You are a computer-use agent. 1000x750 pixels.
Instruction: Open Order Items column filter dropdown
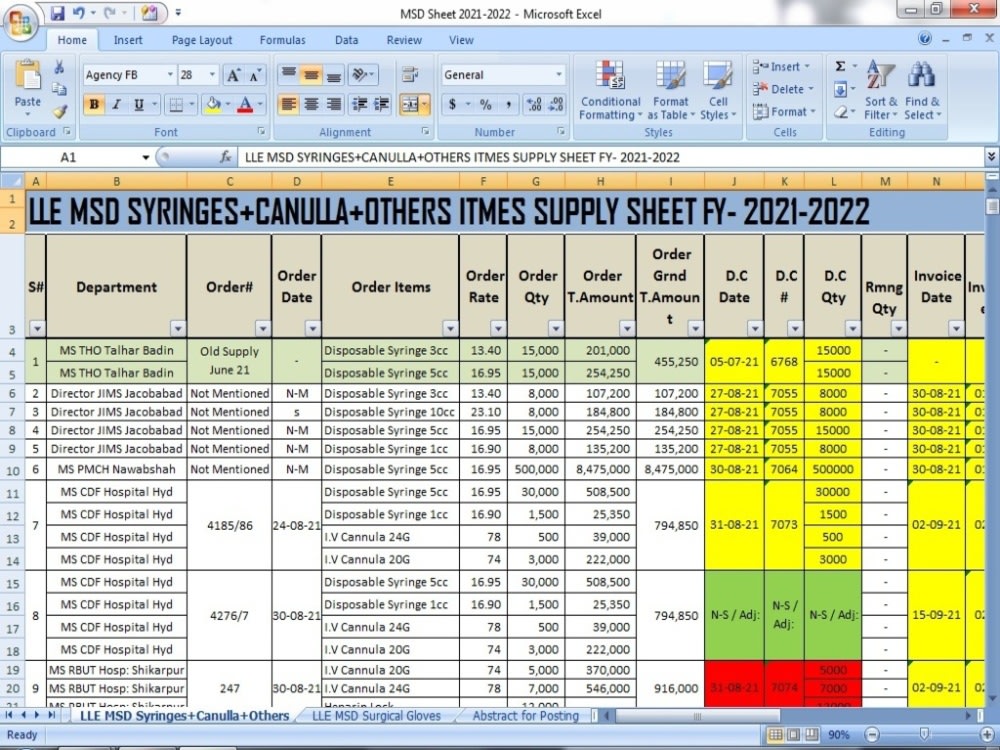pos(451,329)
